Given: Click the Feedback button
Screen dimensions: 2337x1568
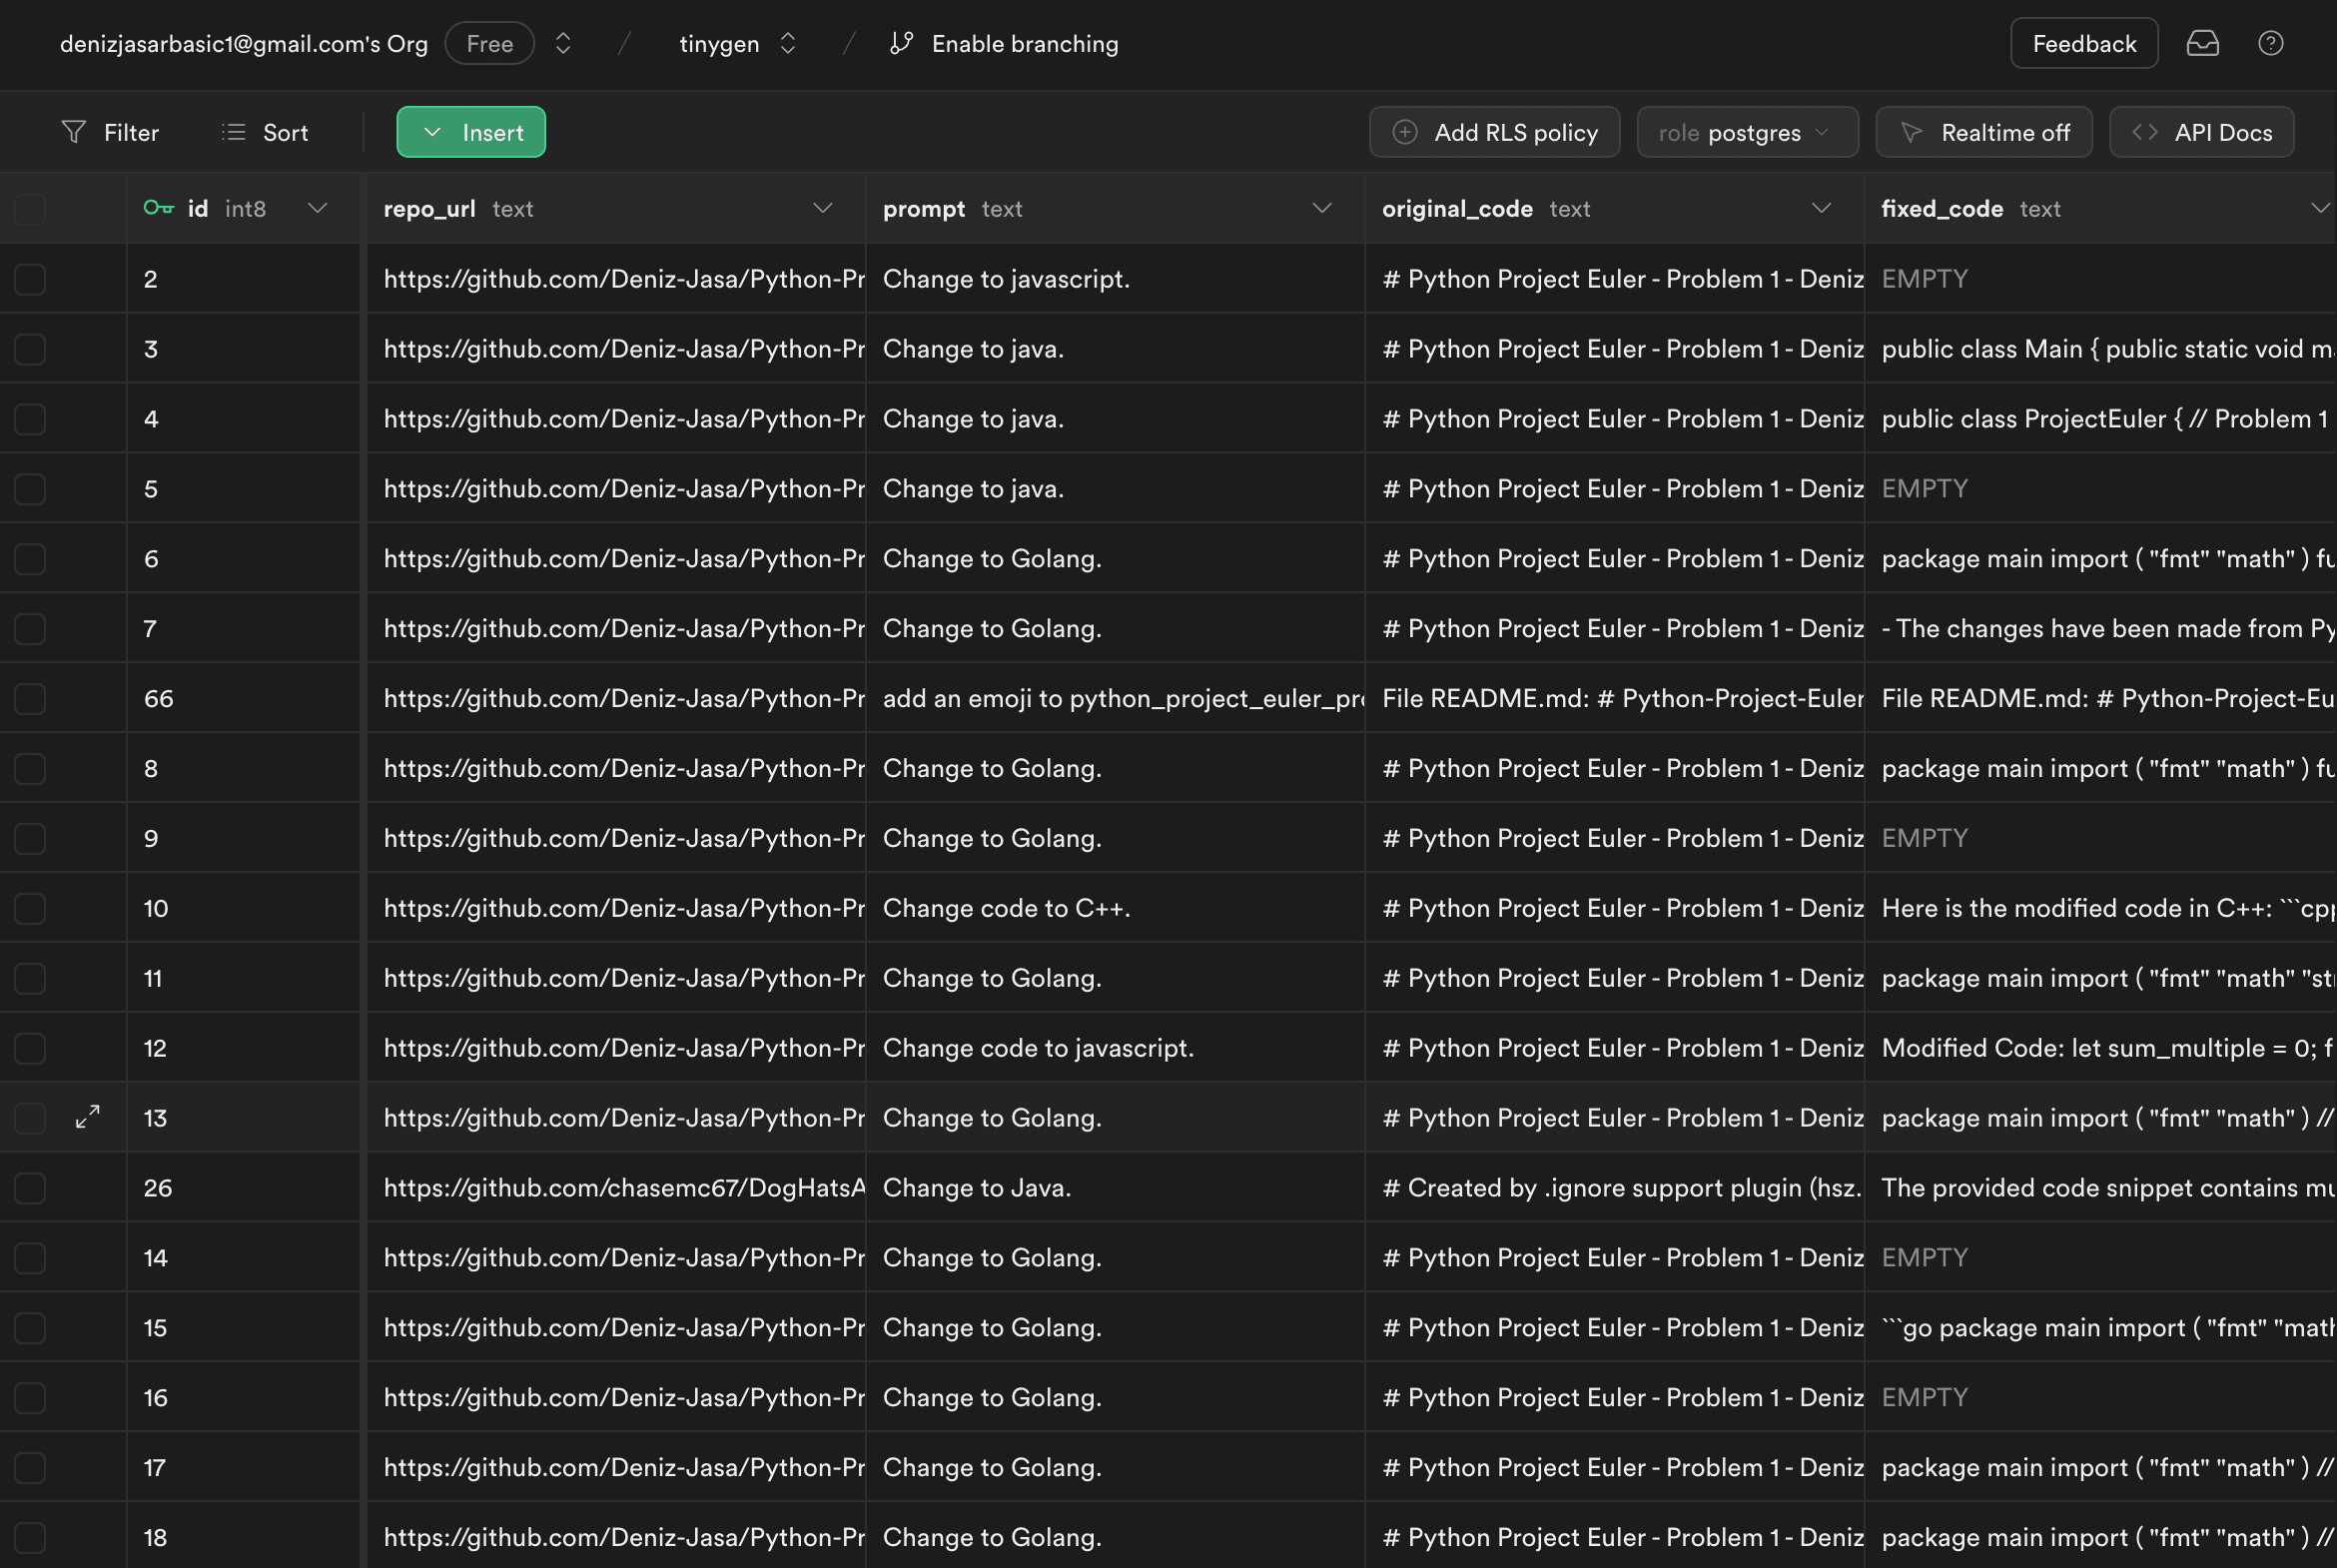Looking at the screenshot, I should pos(2084,44).
